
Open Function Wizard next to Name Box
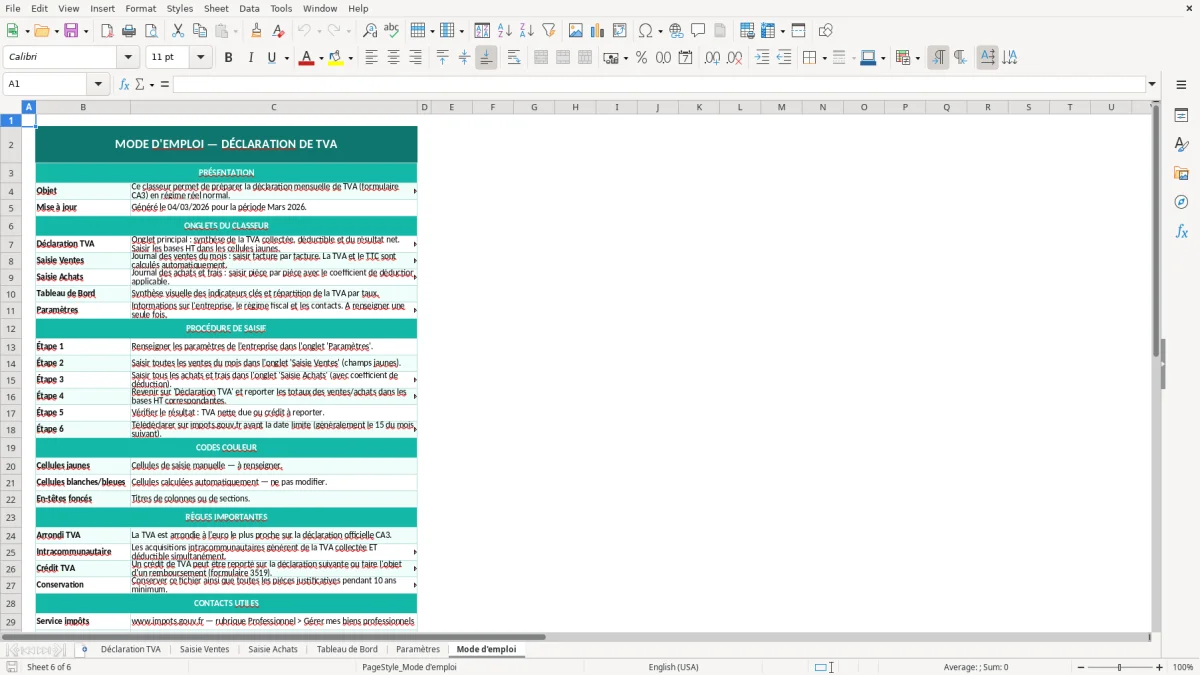124,84
